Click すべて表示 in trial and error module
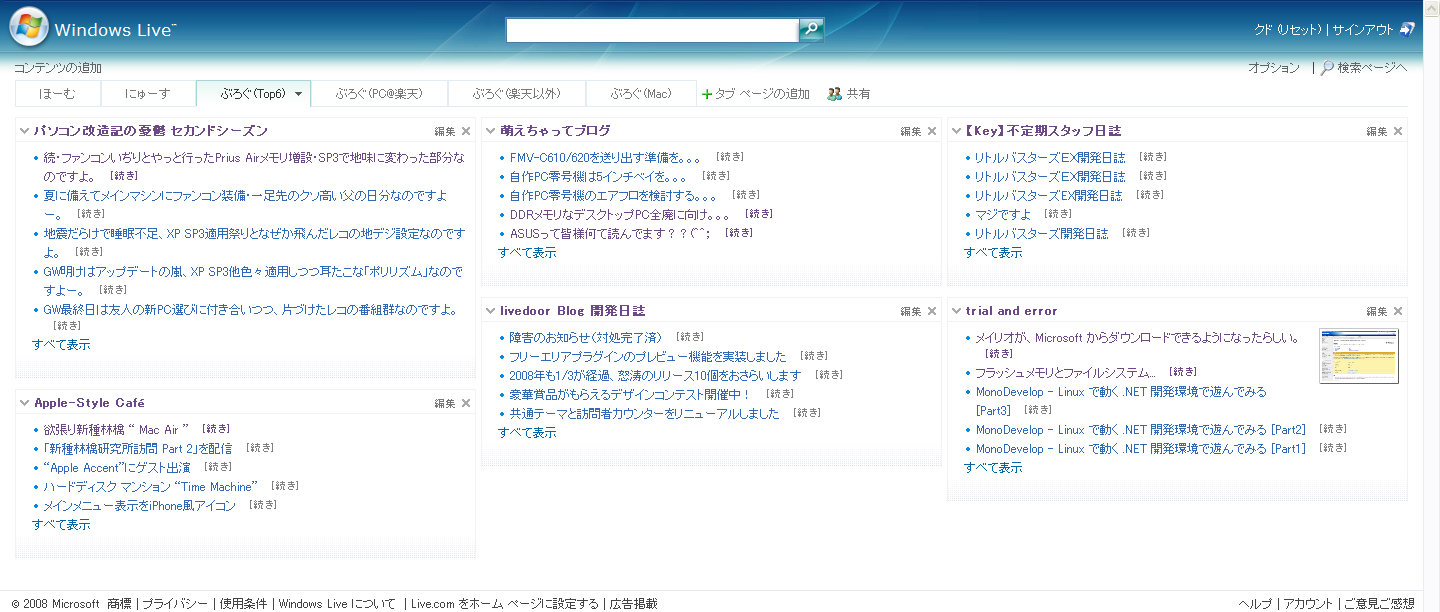The width and height of the screenshot is (1440, 612). pos(993,468)
